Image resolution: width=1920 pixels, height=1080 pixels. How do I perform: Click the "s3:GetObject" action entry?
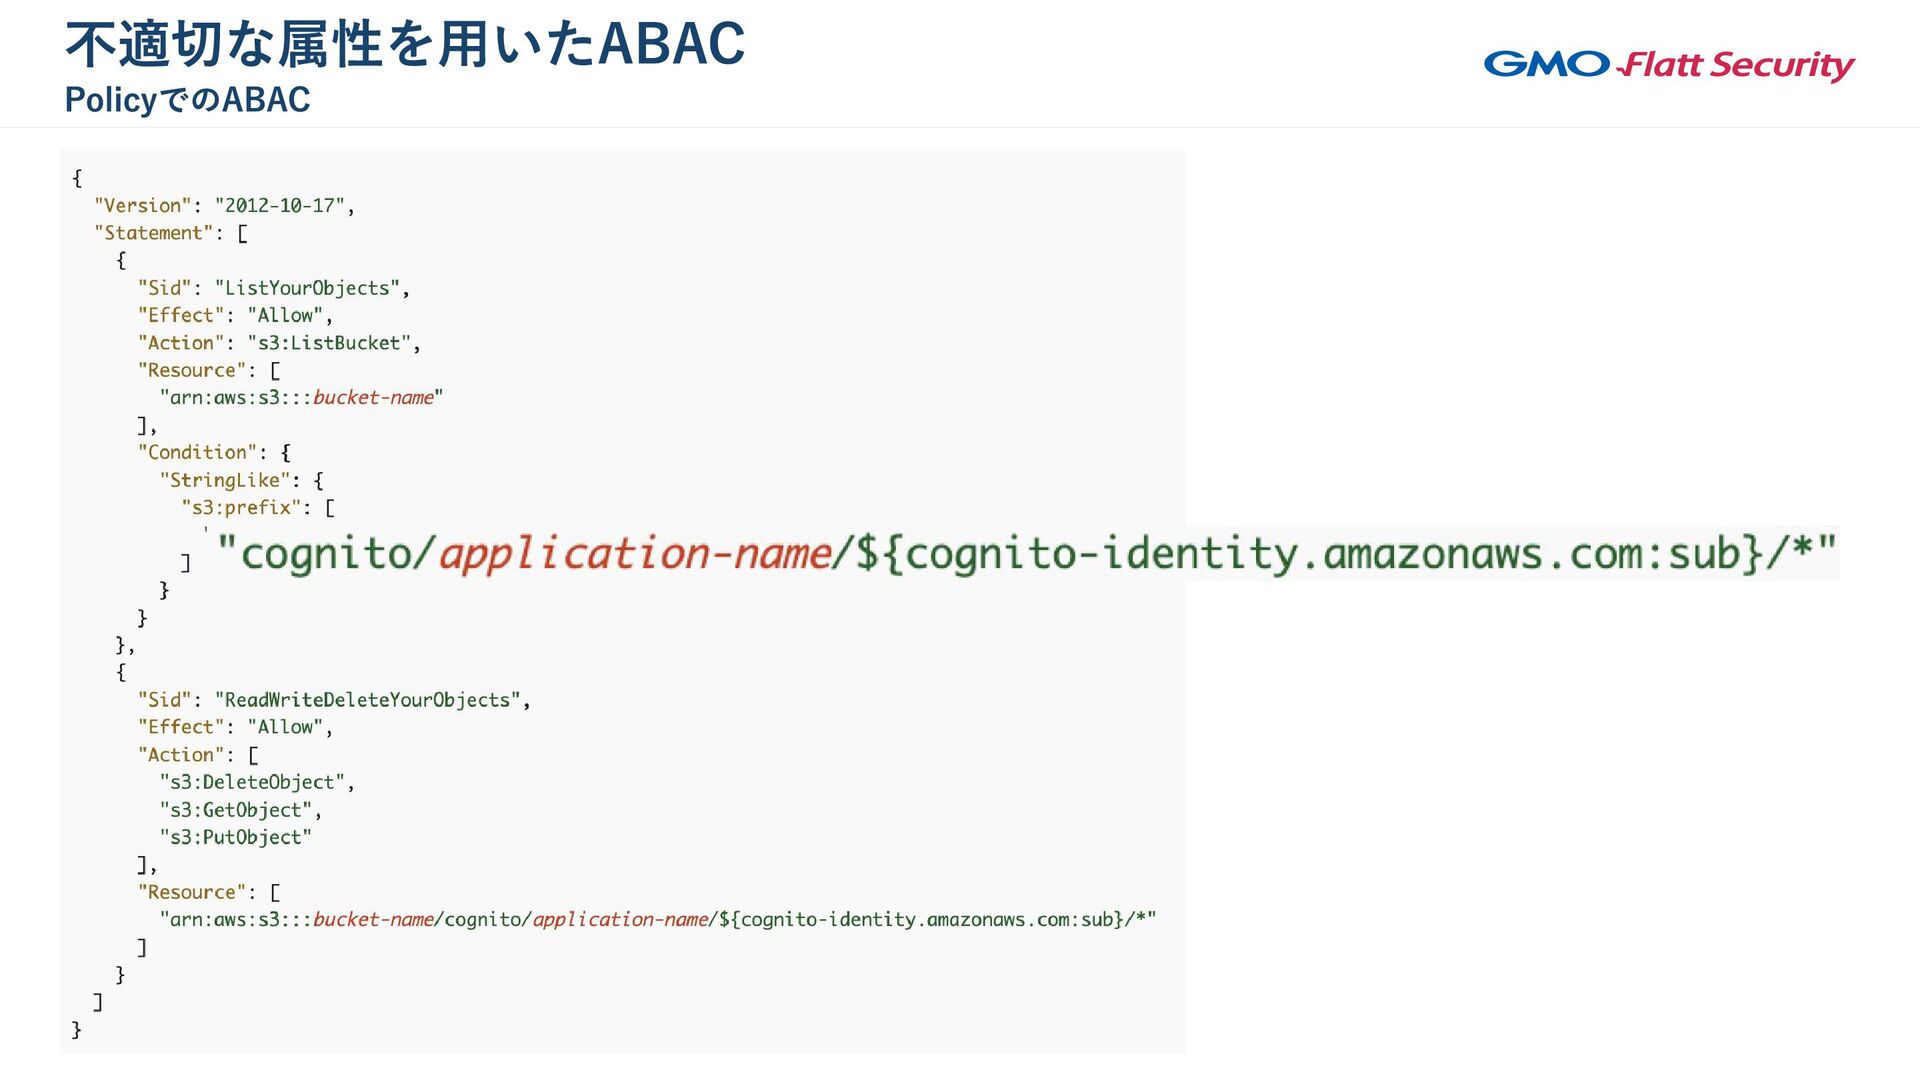[x=236, y=810]
